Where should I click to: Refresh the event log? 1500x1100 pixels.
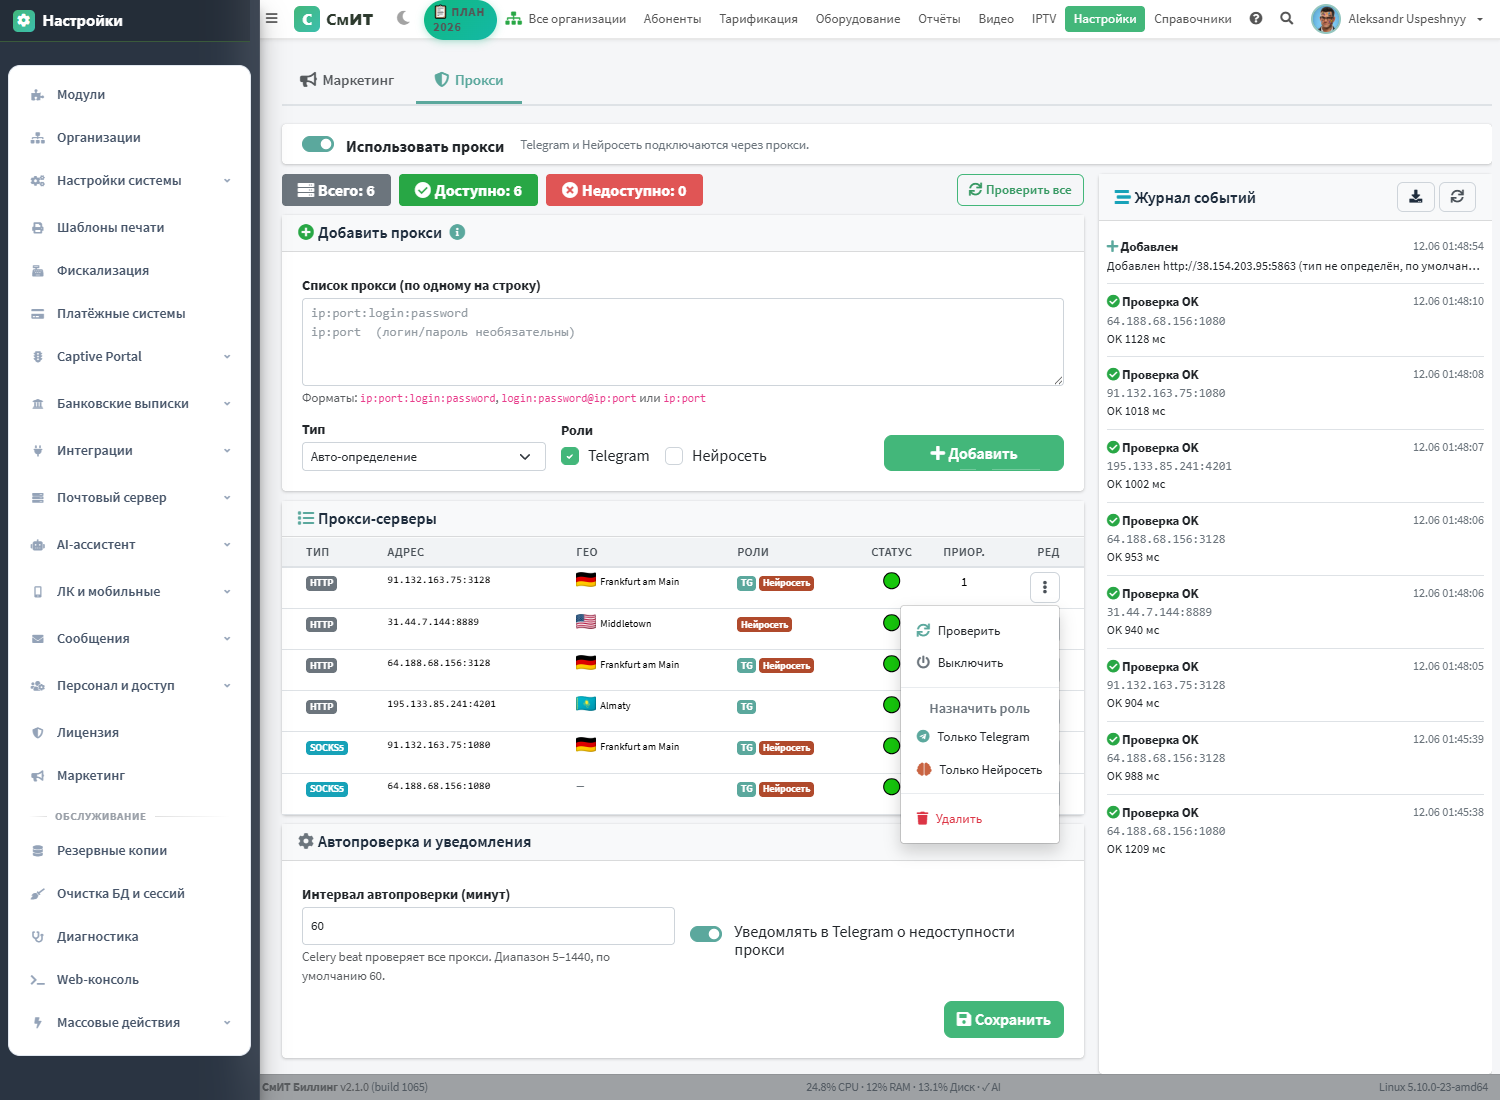tap(1457, 197)
